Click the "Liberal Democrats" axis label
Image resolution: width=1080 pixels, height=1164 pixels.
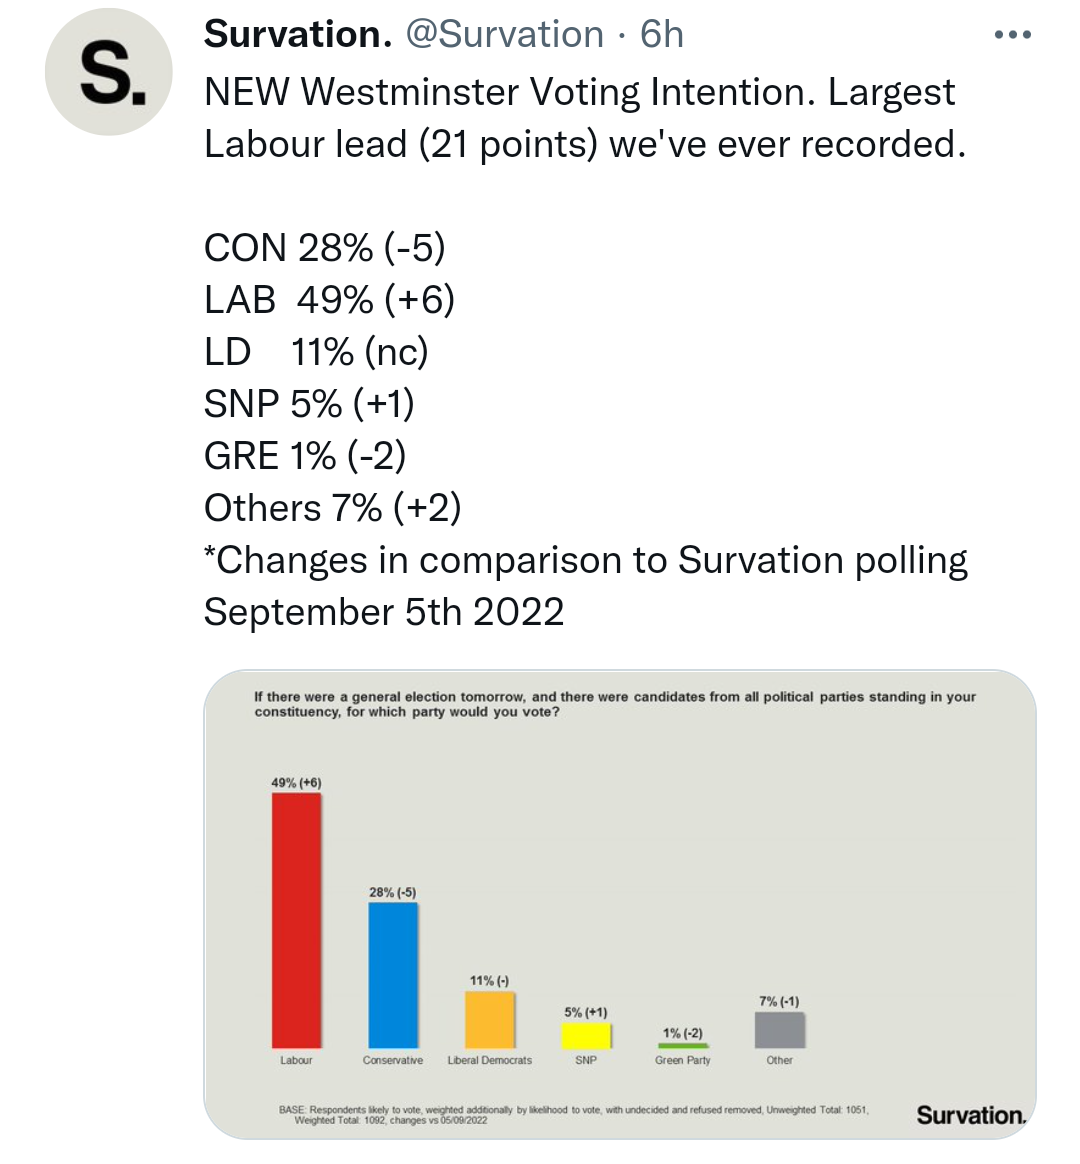point(490,1060)
